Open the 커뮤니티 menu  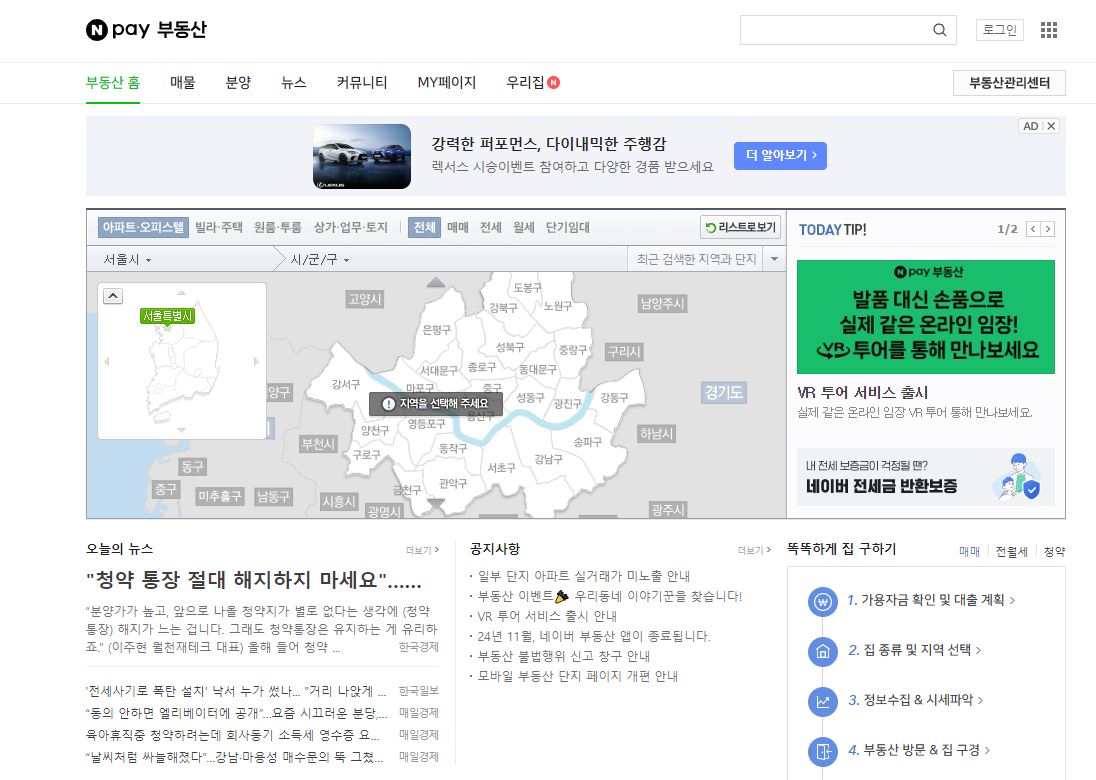pyautogui.click(x=362, y=82)
